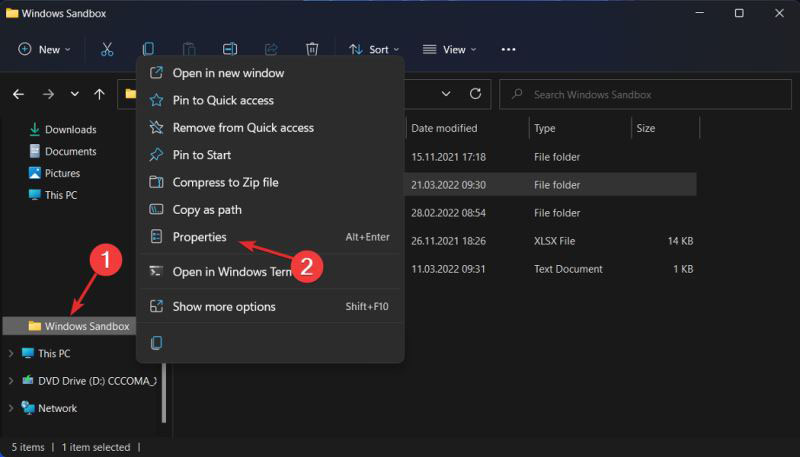Select Properties from the context menu
Screen dimensions: 800x457
click(199, 237)
